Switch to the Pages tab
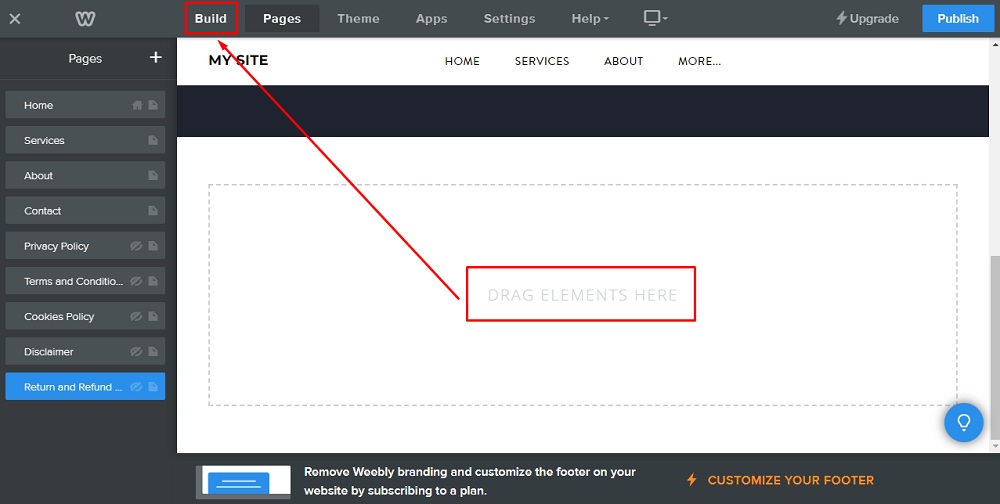Viewport: 1000px width, 504px height. (282, 19)
